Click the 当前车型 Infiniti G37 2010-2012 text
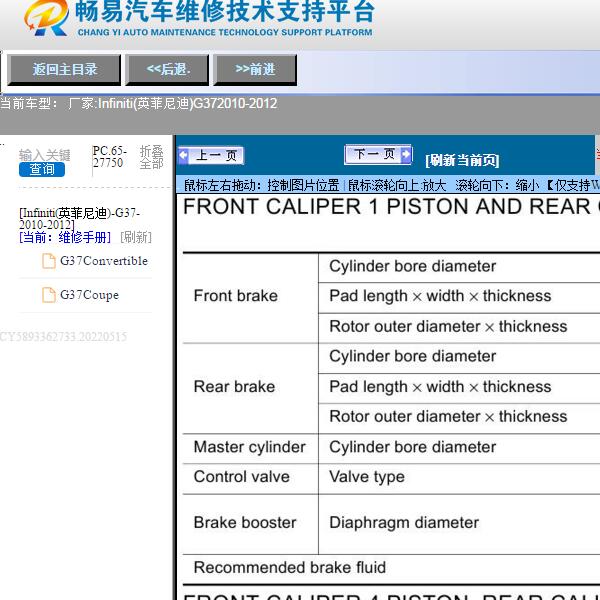 click(x=139, y=104)
